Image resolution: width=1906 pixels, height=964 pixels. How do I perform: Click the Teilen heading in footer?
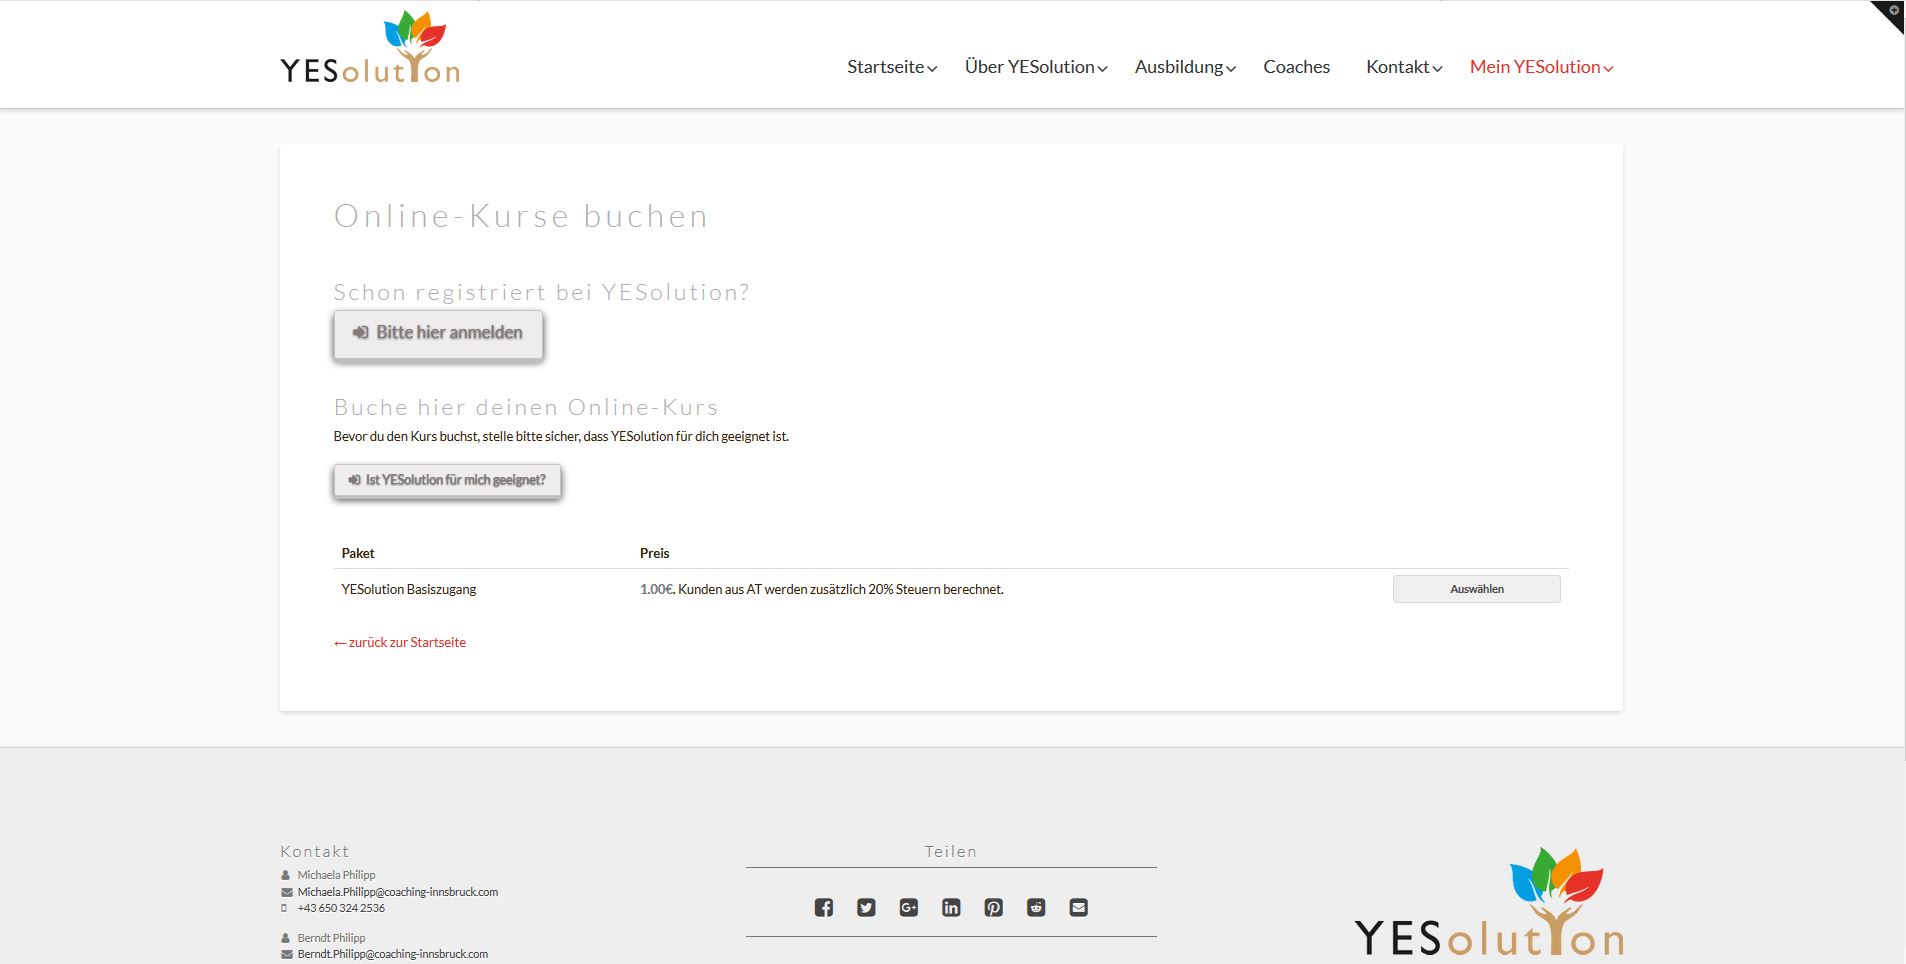pos(951,851)
